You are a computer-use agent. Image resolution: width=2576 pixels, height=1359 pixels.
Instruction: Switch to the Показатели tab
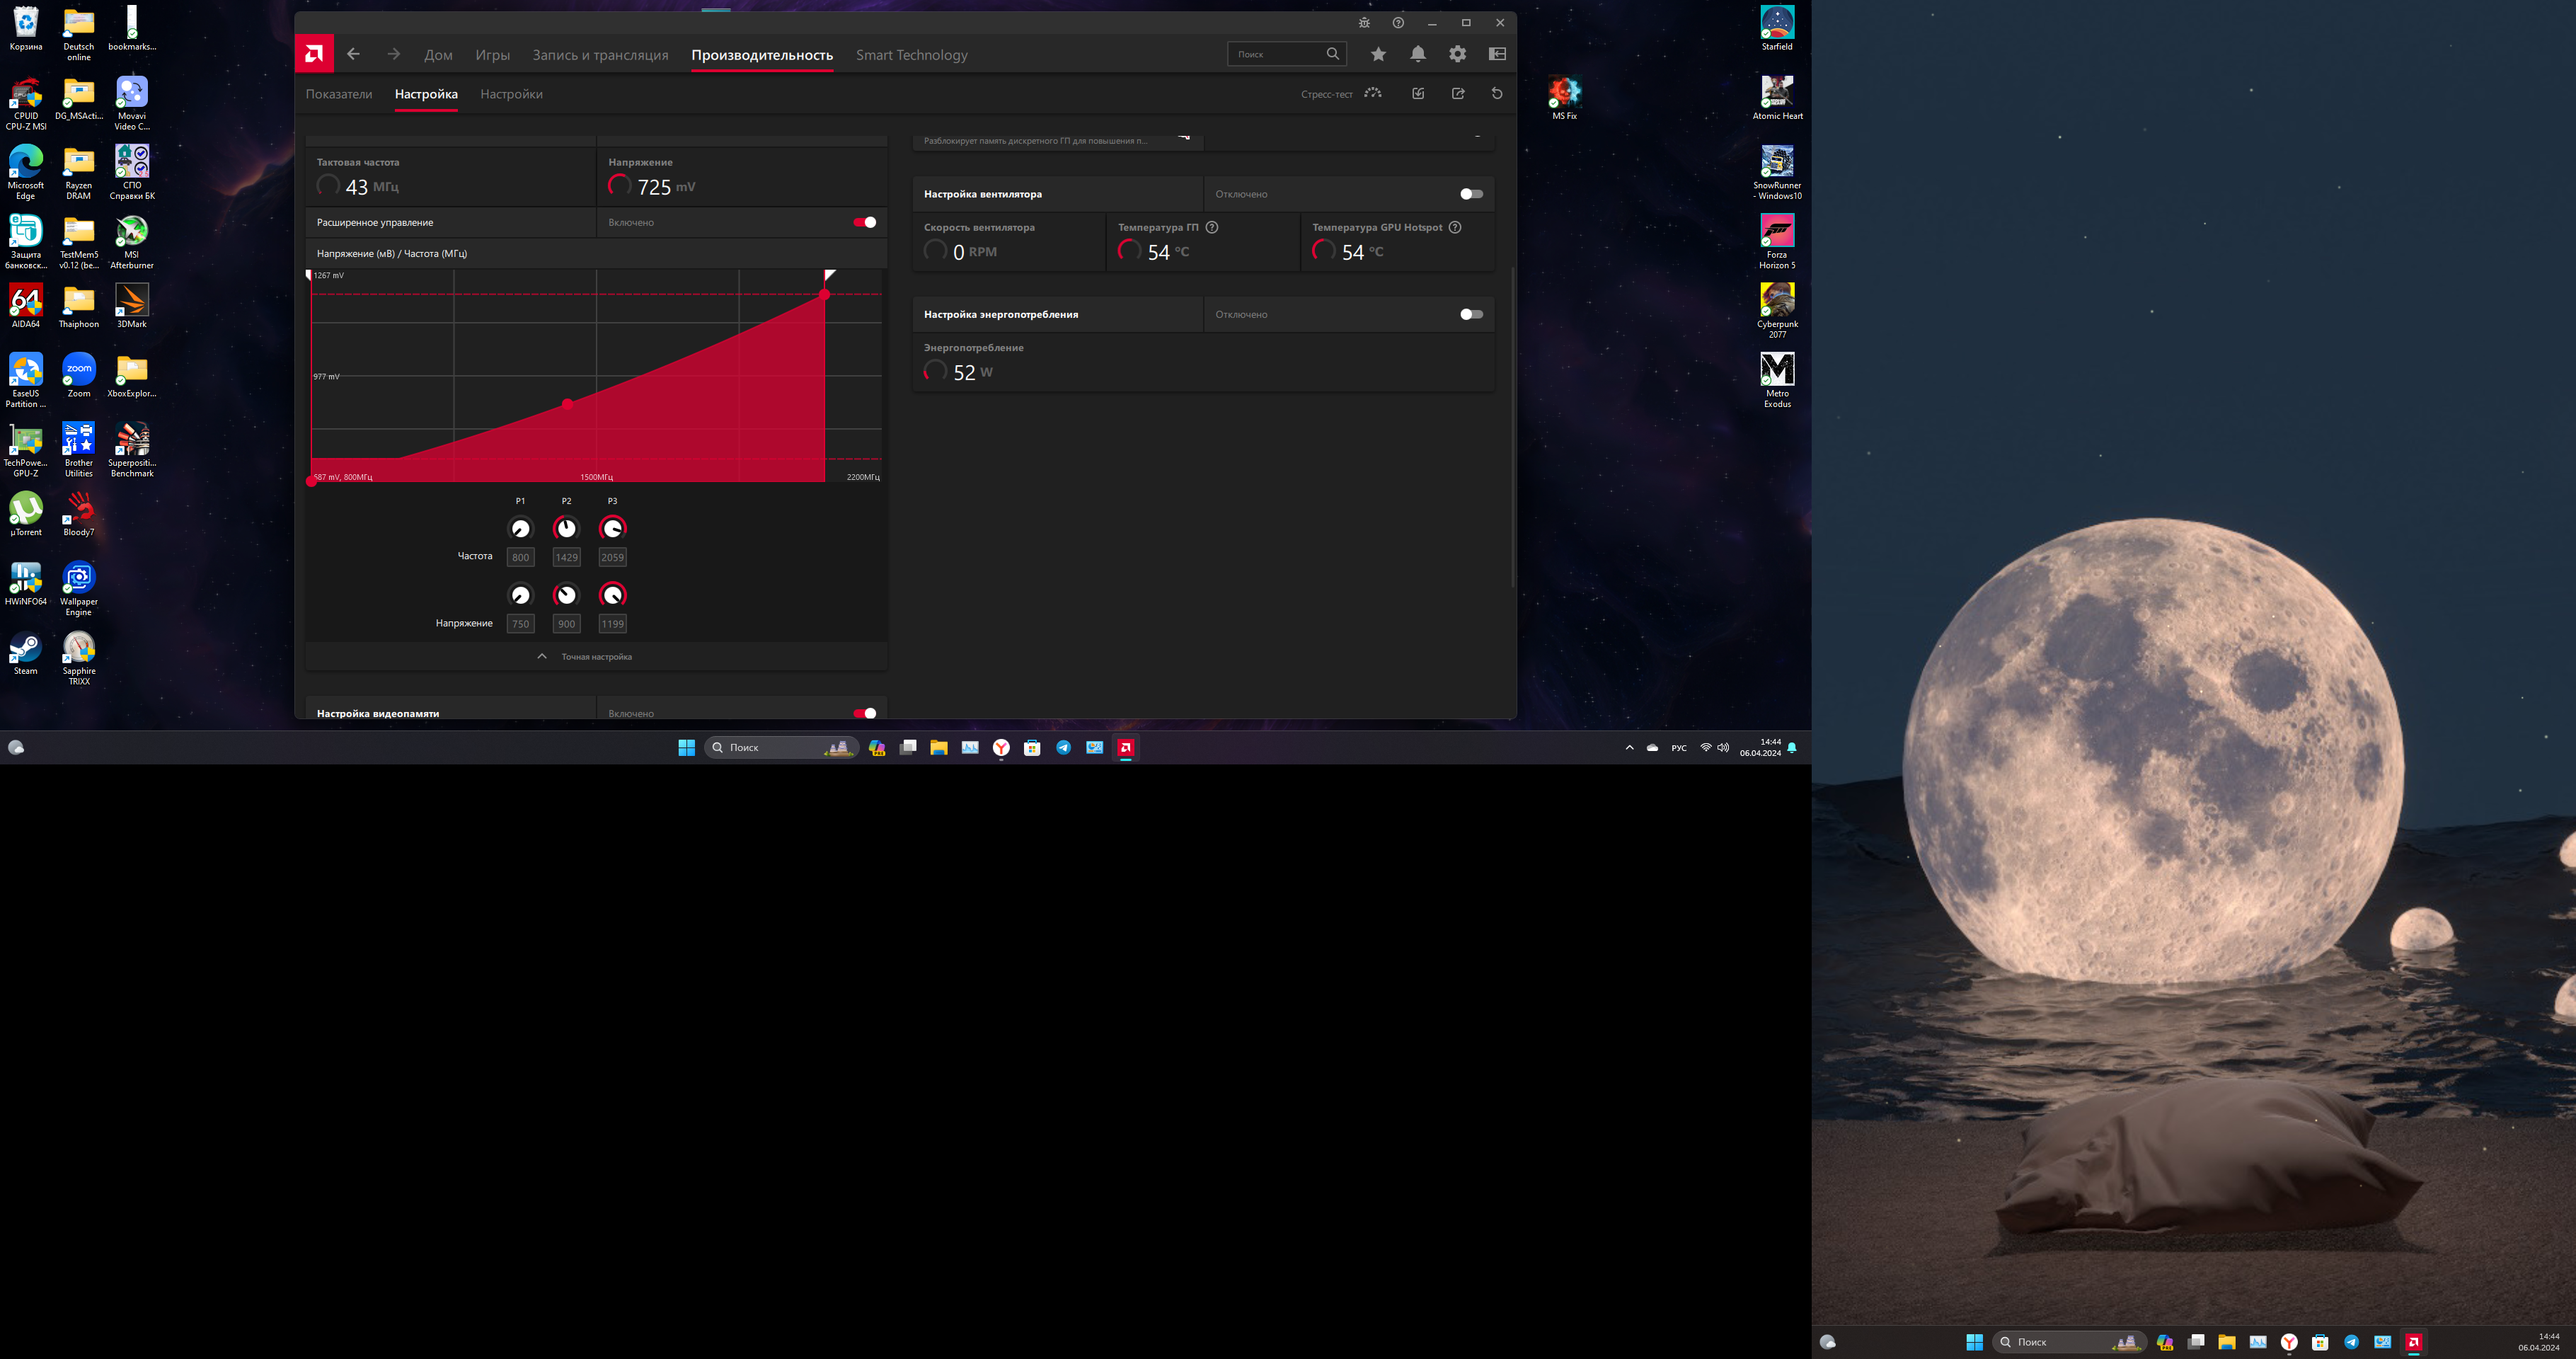339,94
